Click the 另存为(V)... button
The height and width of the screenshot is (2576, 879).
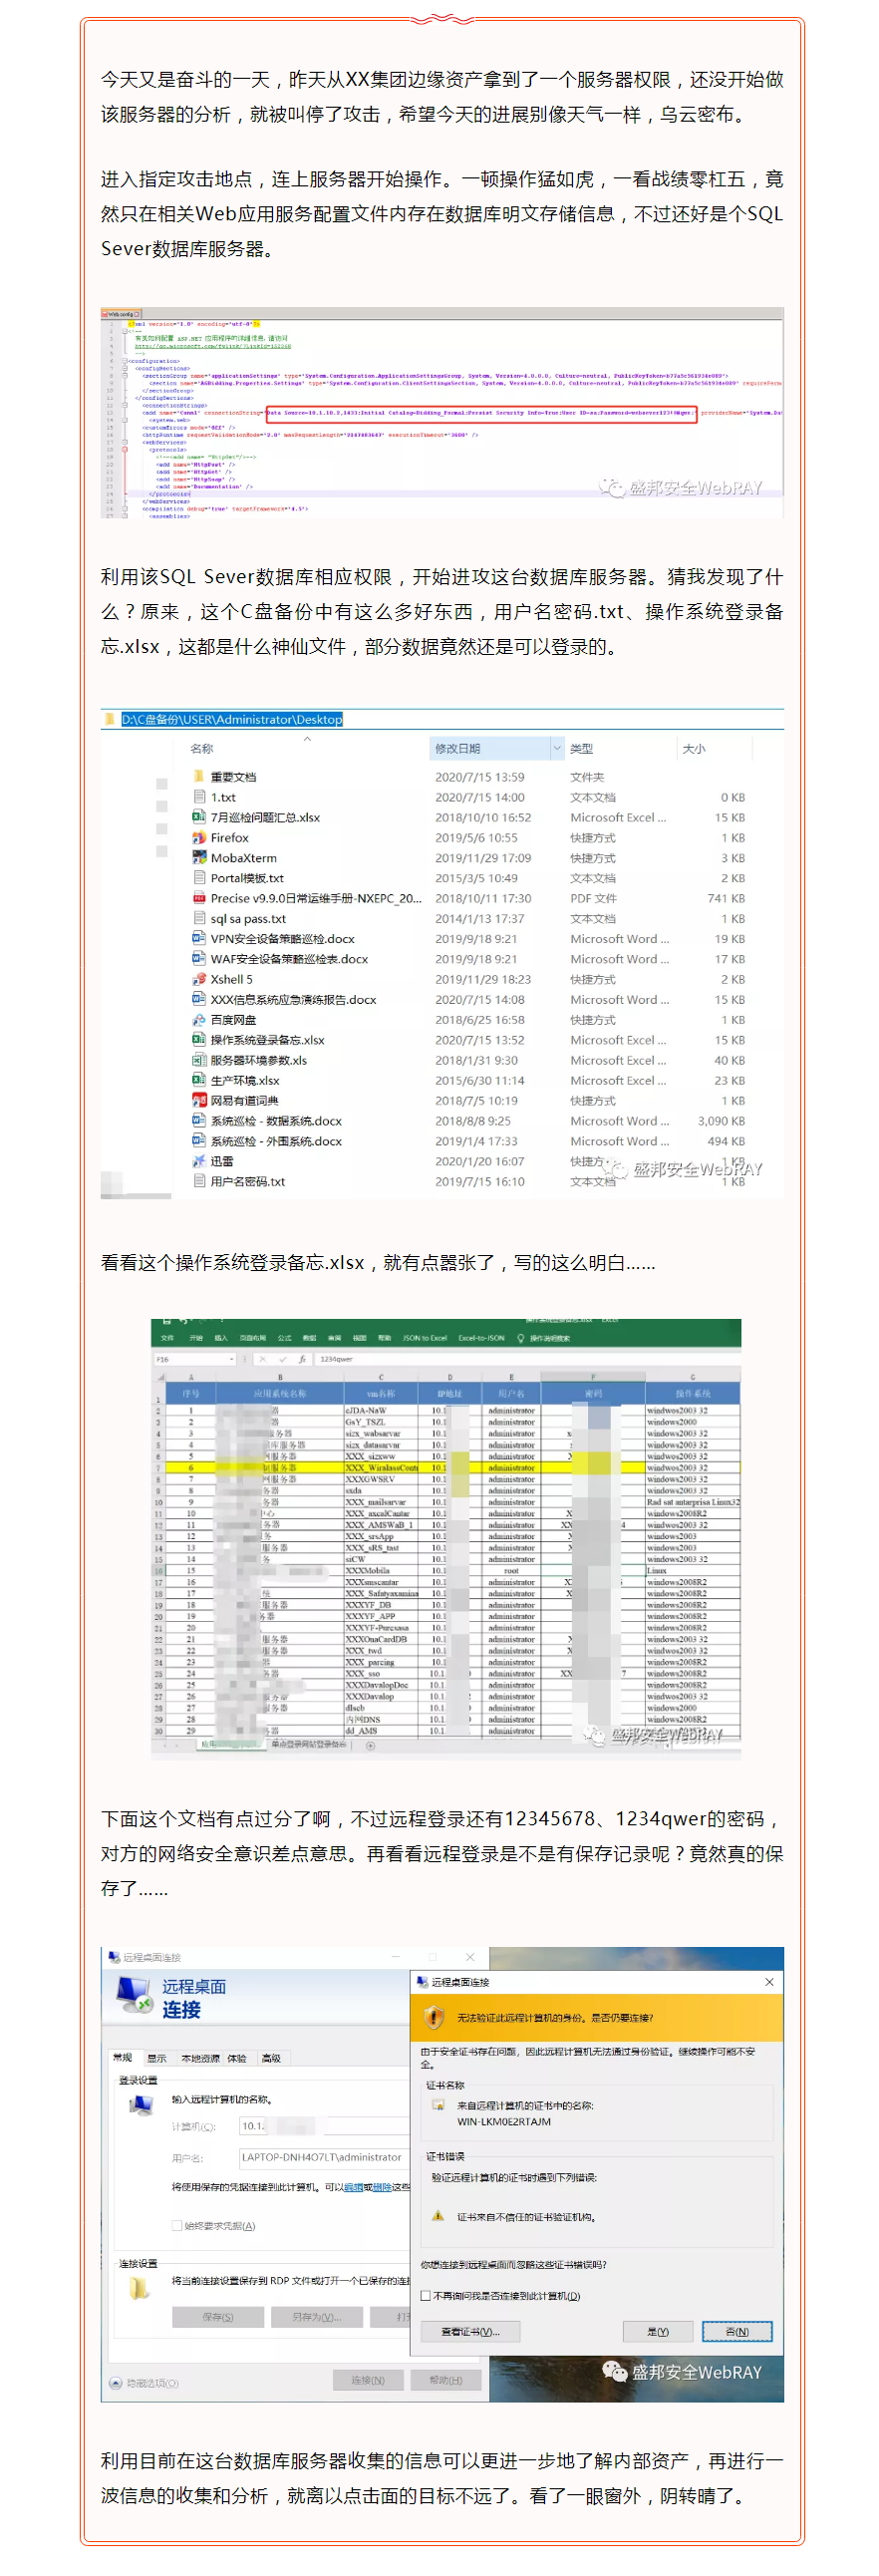316,2317
